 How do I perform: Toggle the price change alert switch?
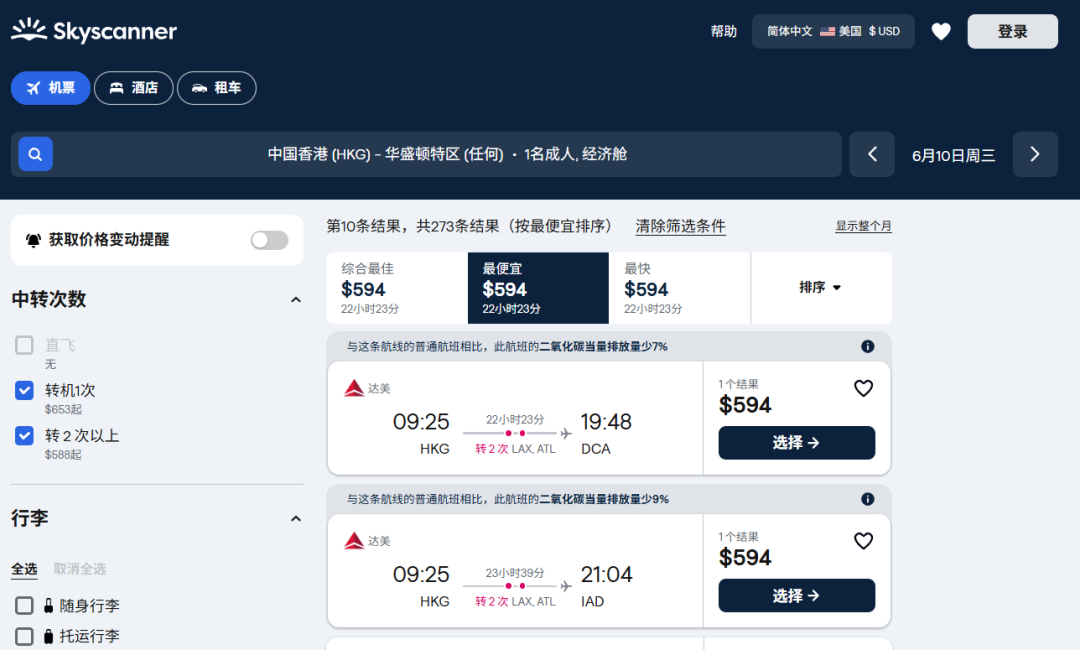(x=269, y=240)
